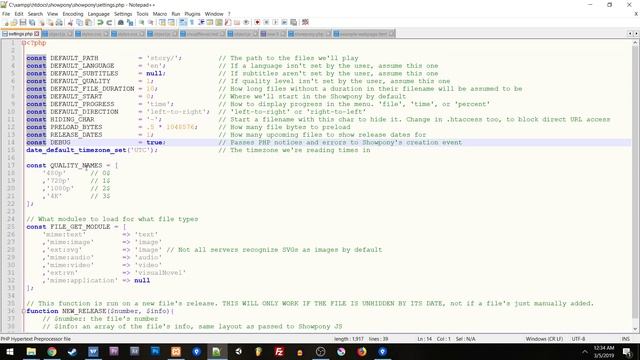Viewport: 640px width, 360px height.
Task: Open the Macro menu
Action: pos(160,14)
